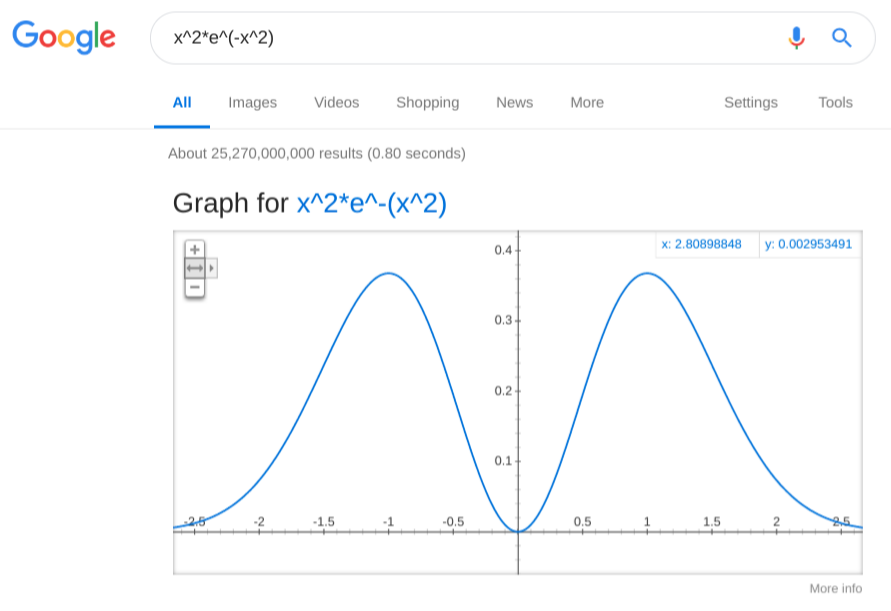Click the x^2*e^-(x^2) graph title link
The image size is (891, 611).
371,203
